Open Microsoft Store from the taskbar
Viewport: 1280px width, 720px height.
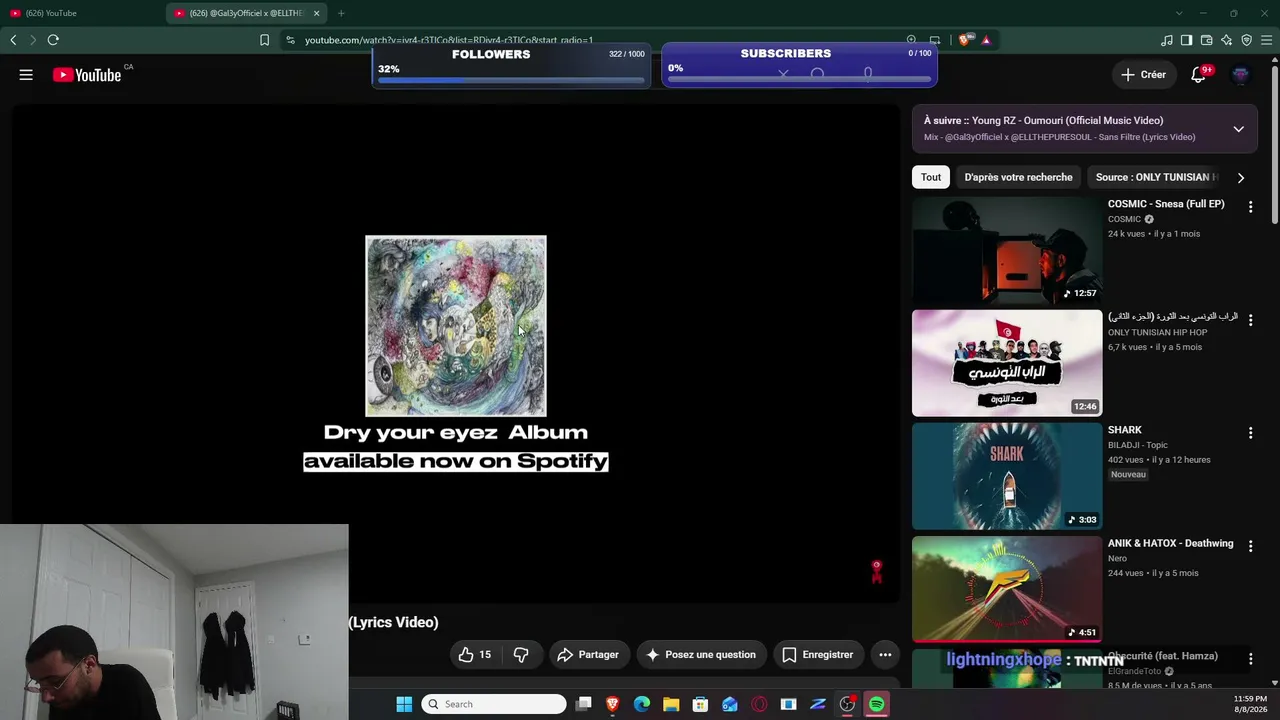tap(701, 704)
